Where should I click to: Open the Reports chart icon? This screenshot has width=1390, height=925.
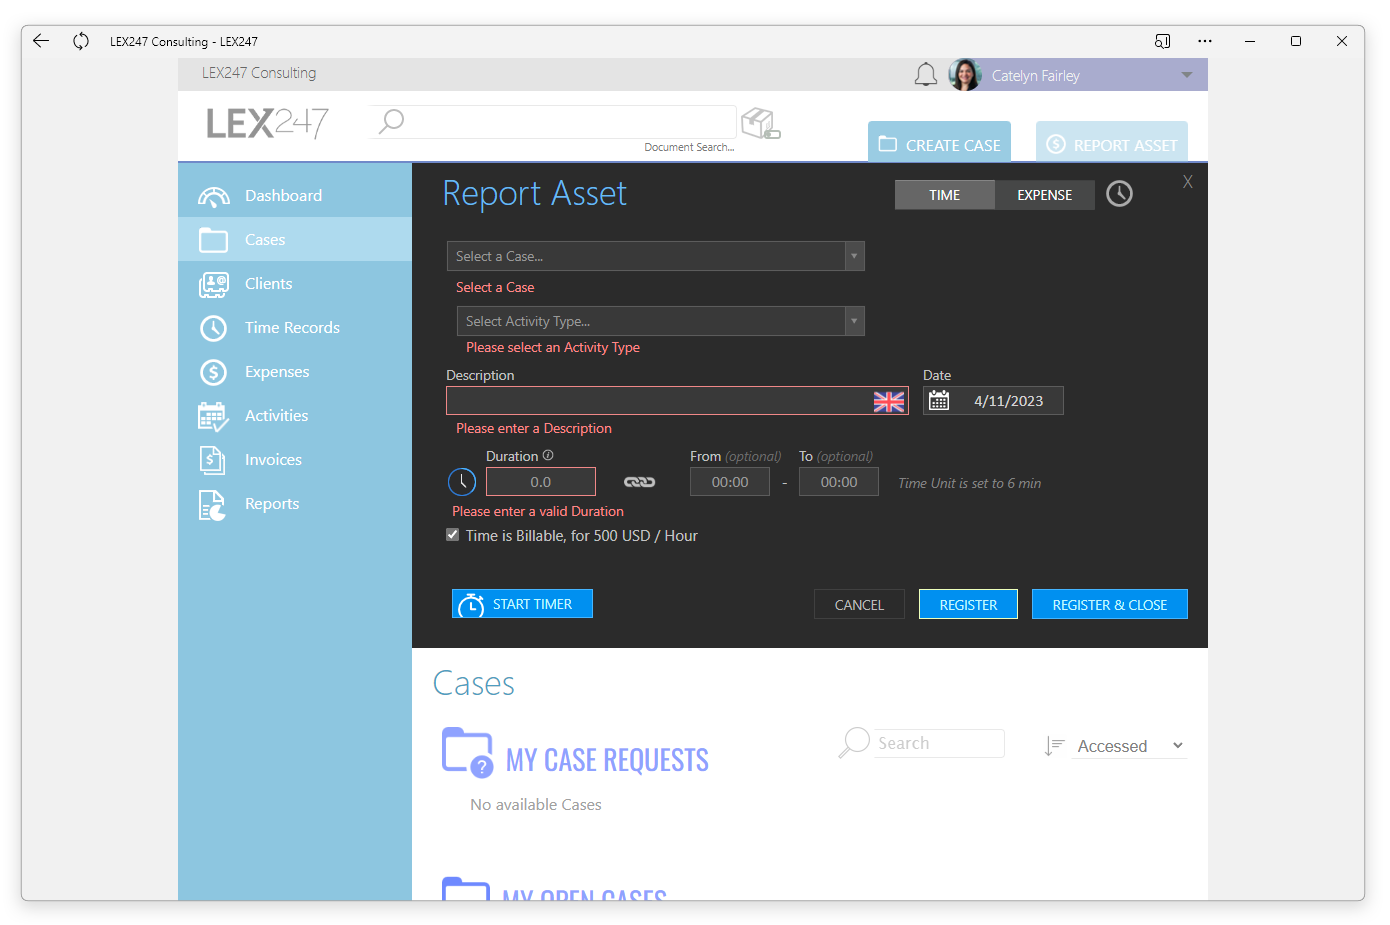click(x=212, y=505)
